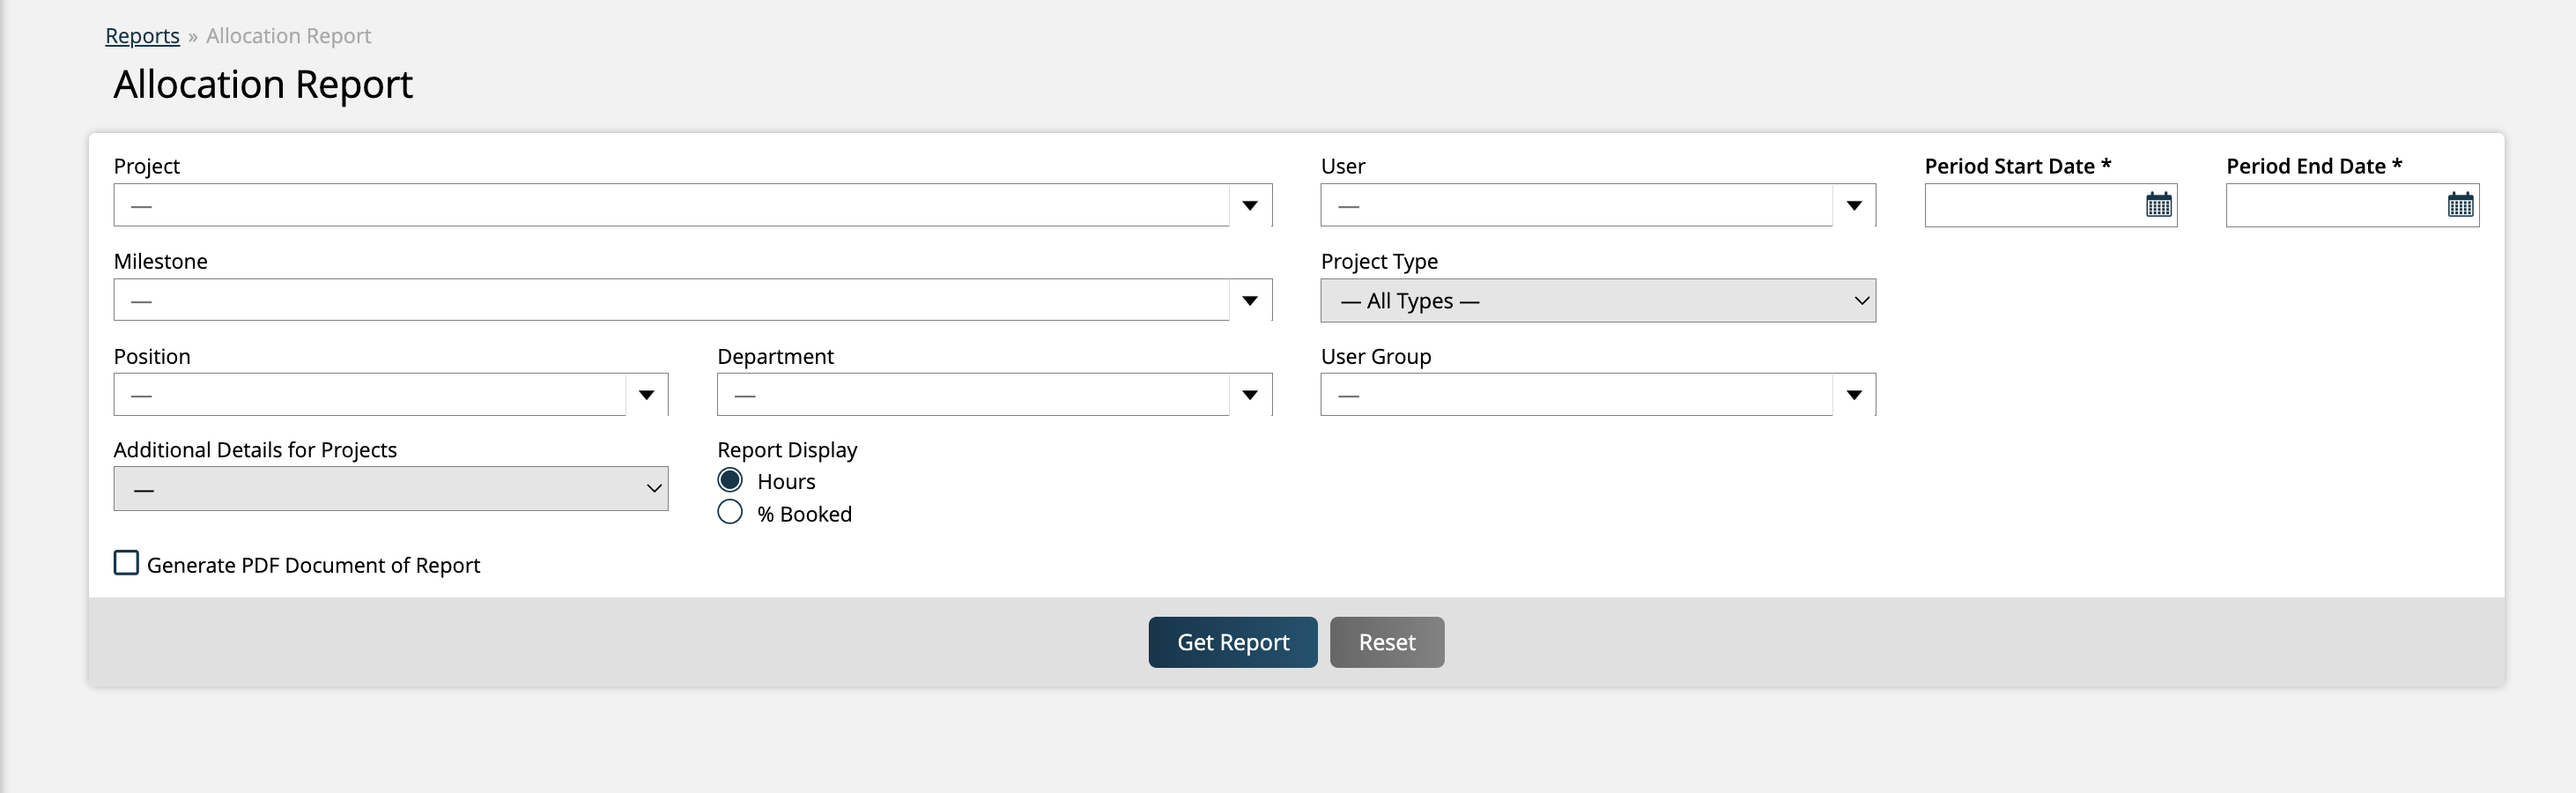
Task: Click the Project combo box text field
Action: 670,205
